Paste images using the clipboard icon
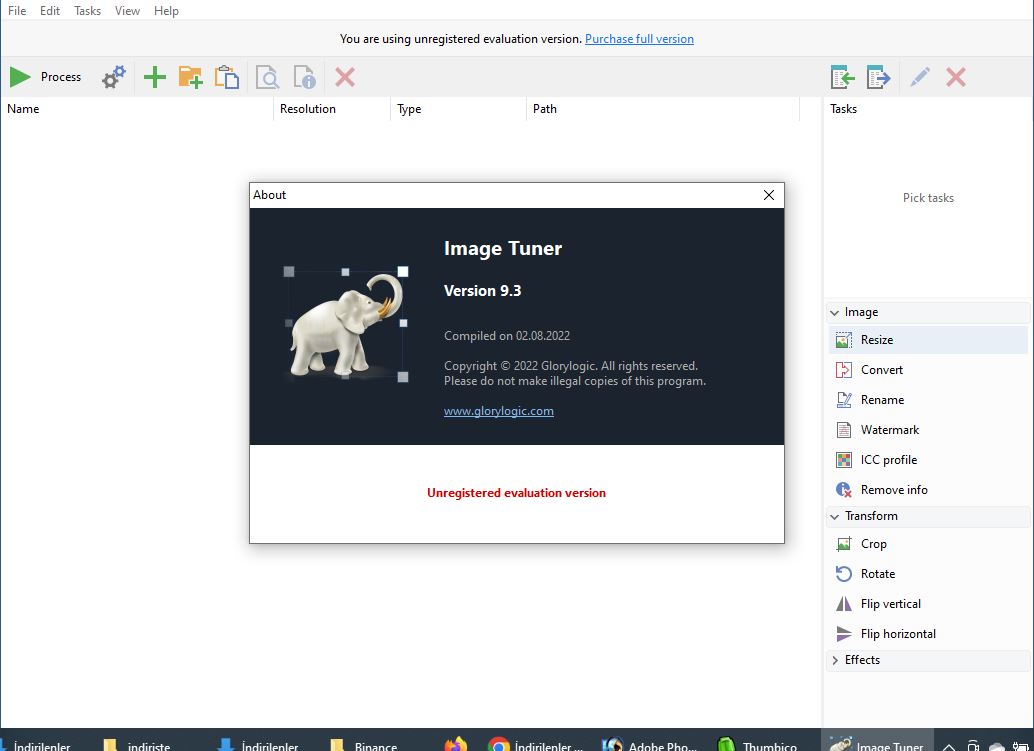 pos(227,77)
